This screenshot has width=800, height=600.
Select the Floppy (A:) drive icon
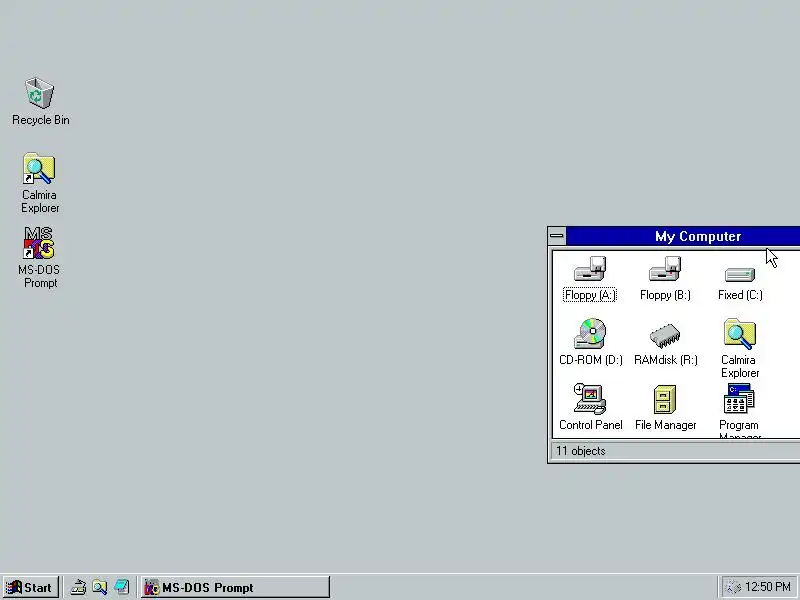pos(590,269)
